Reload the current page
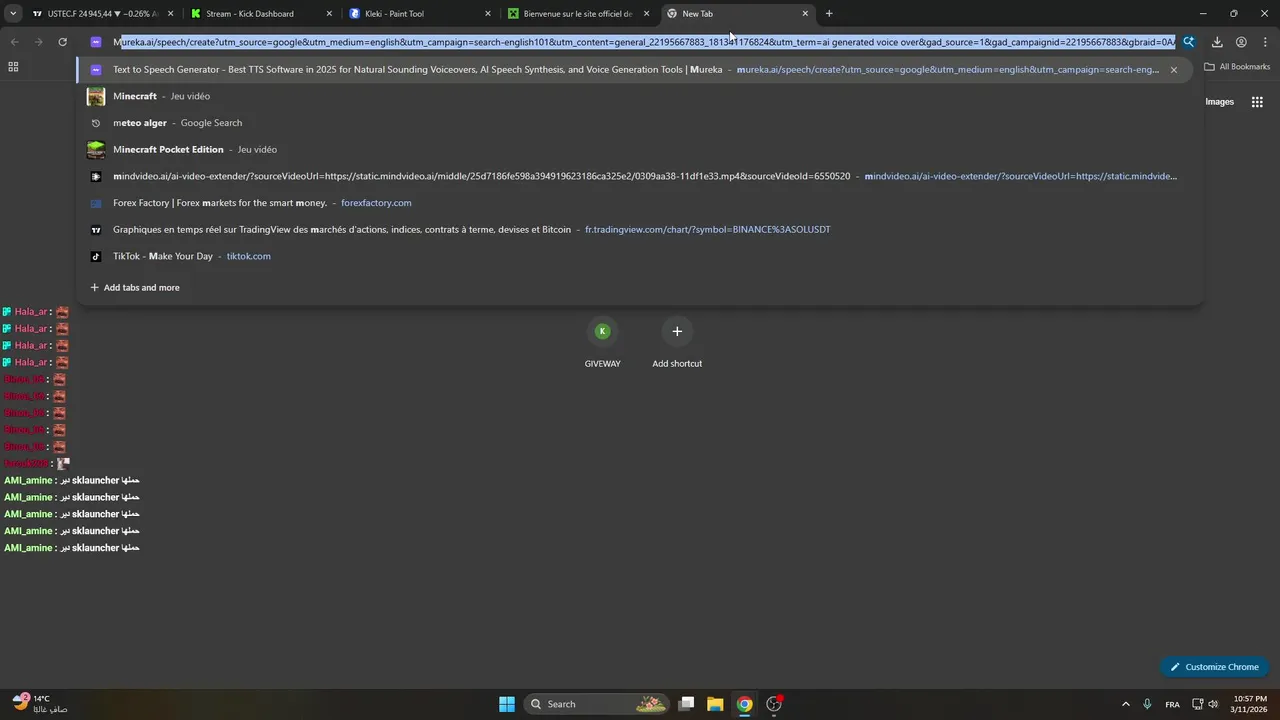The image size is (1280, 720). click(x=62, y=42)
